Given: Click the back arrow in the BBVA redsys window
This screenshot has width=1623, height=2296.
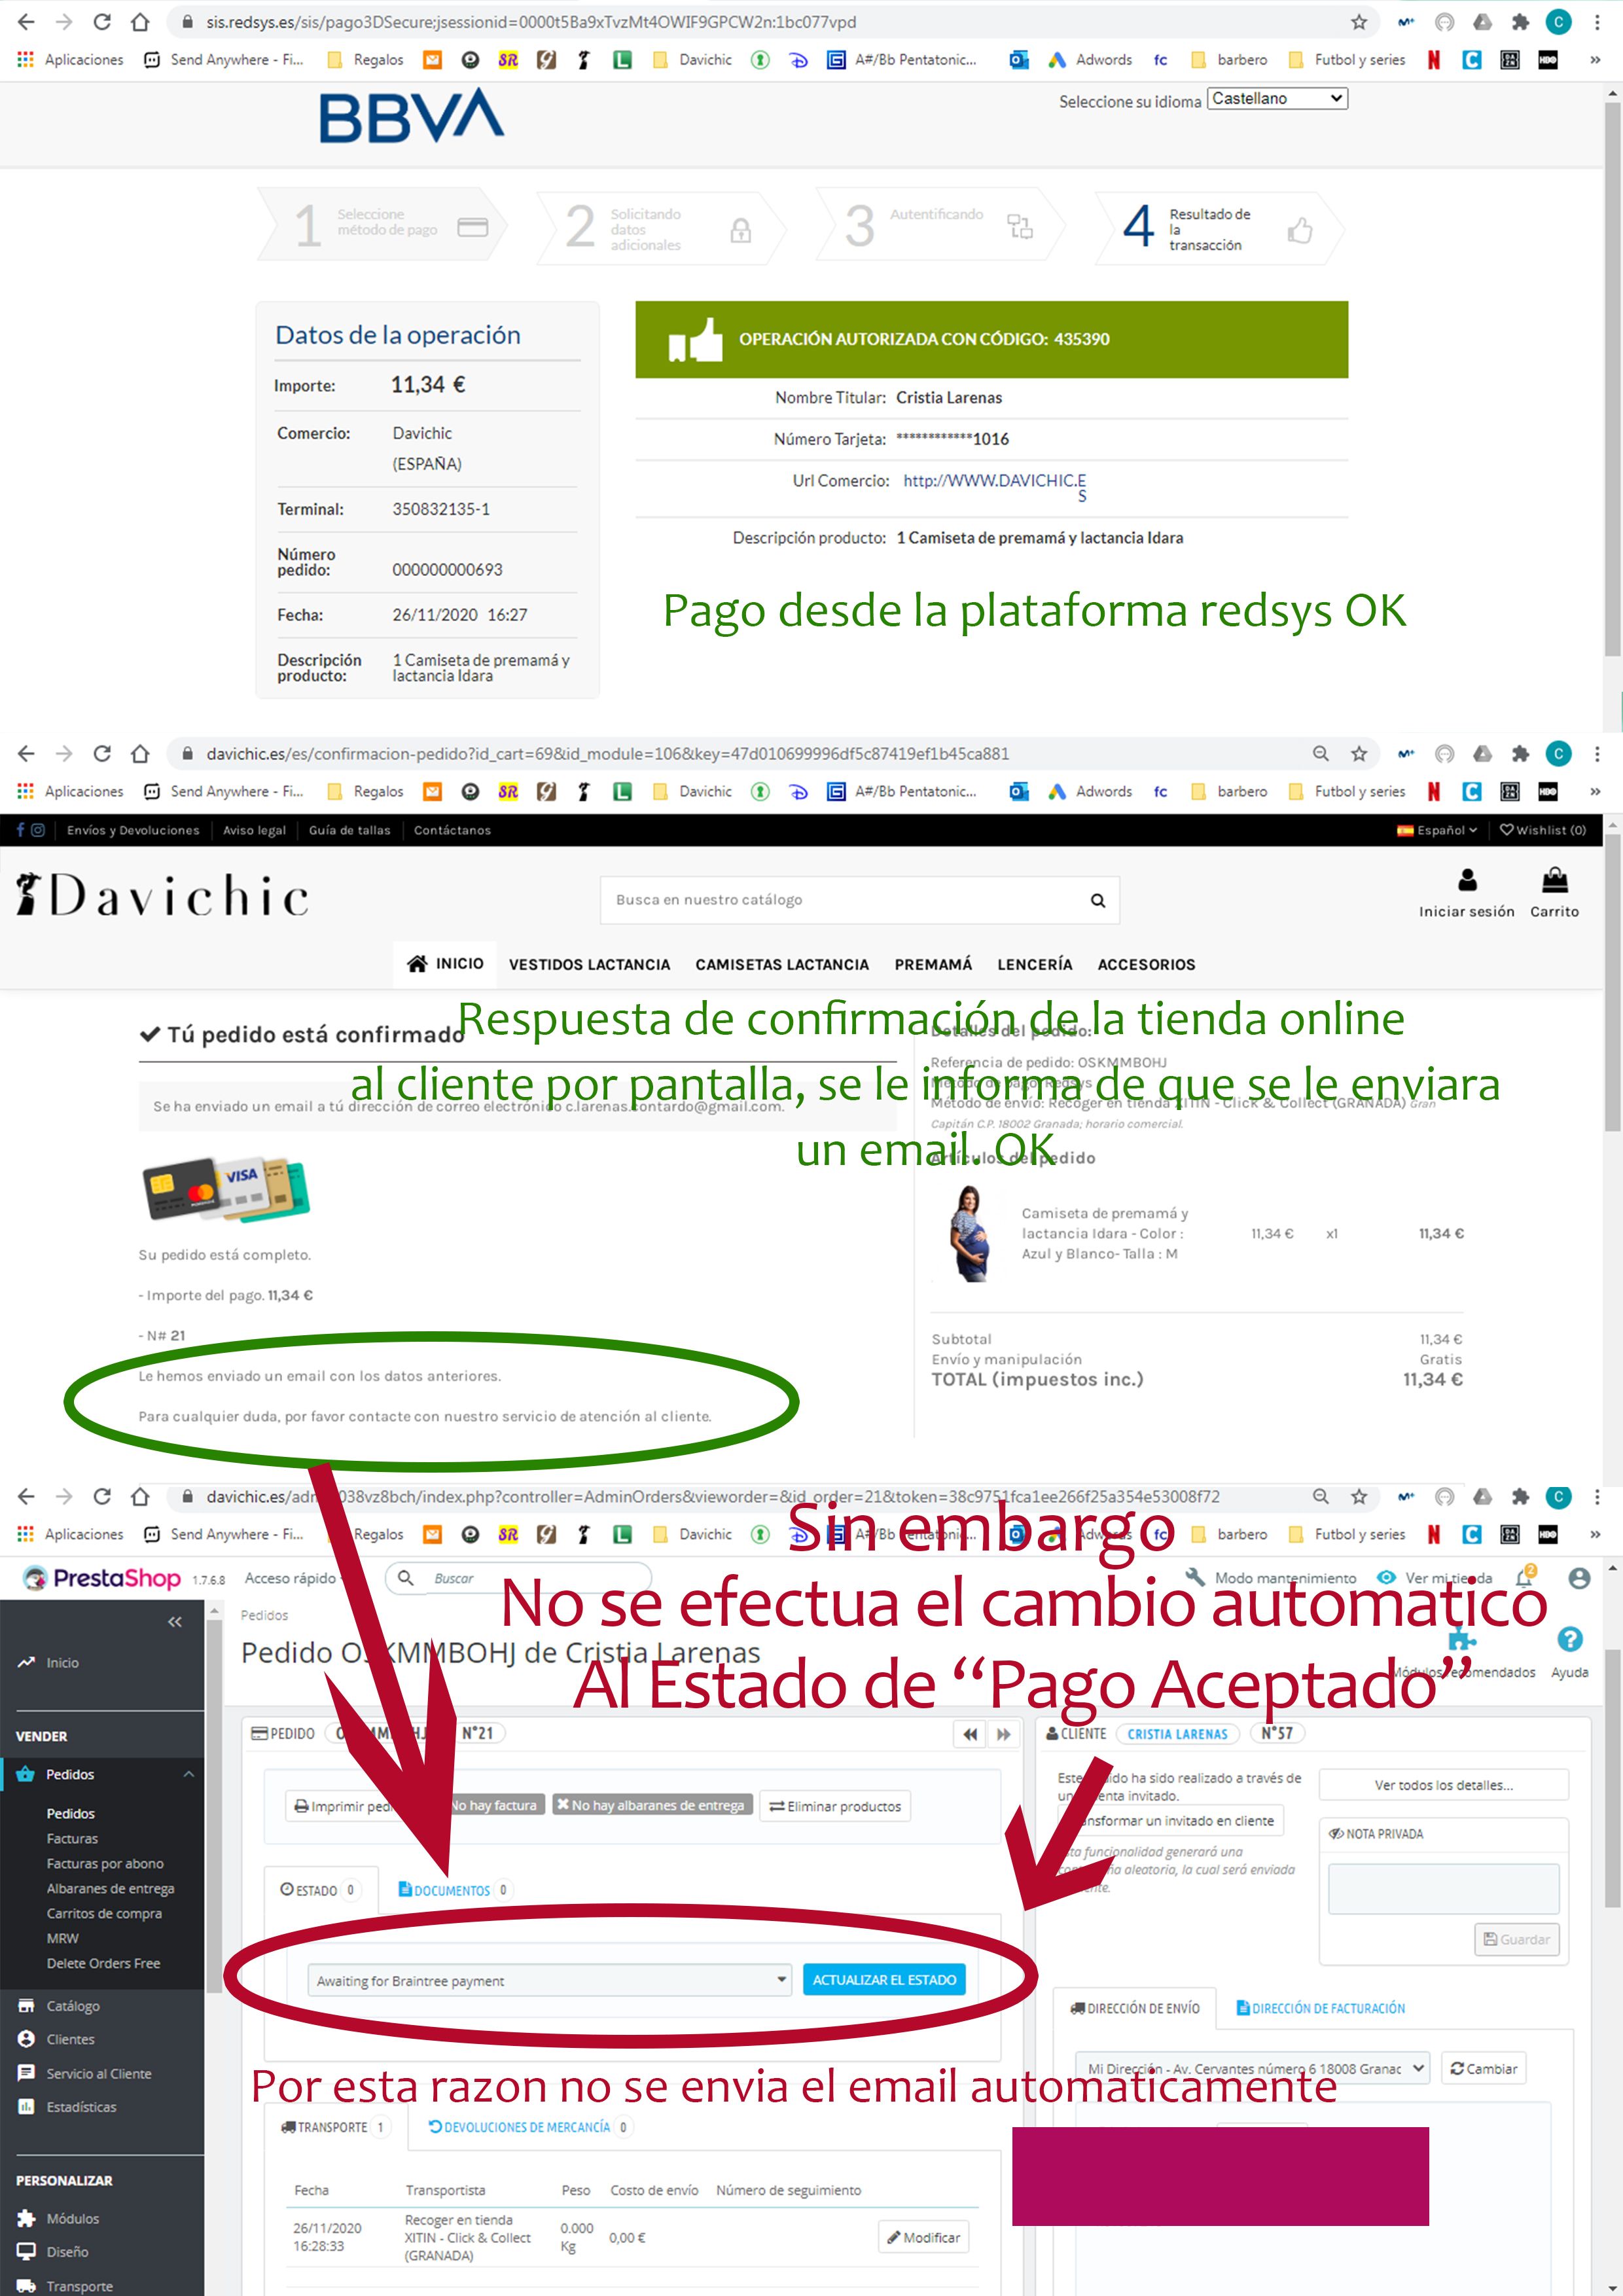Looking at the screenshot, I should pyautogui.click(x=26, y=22).
